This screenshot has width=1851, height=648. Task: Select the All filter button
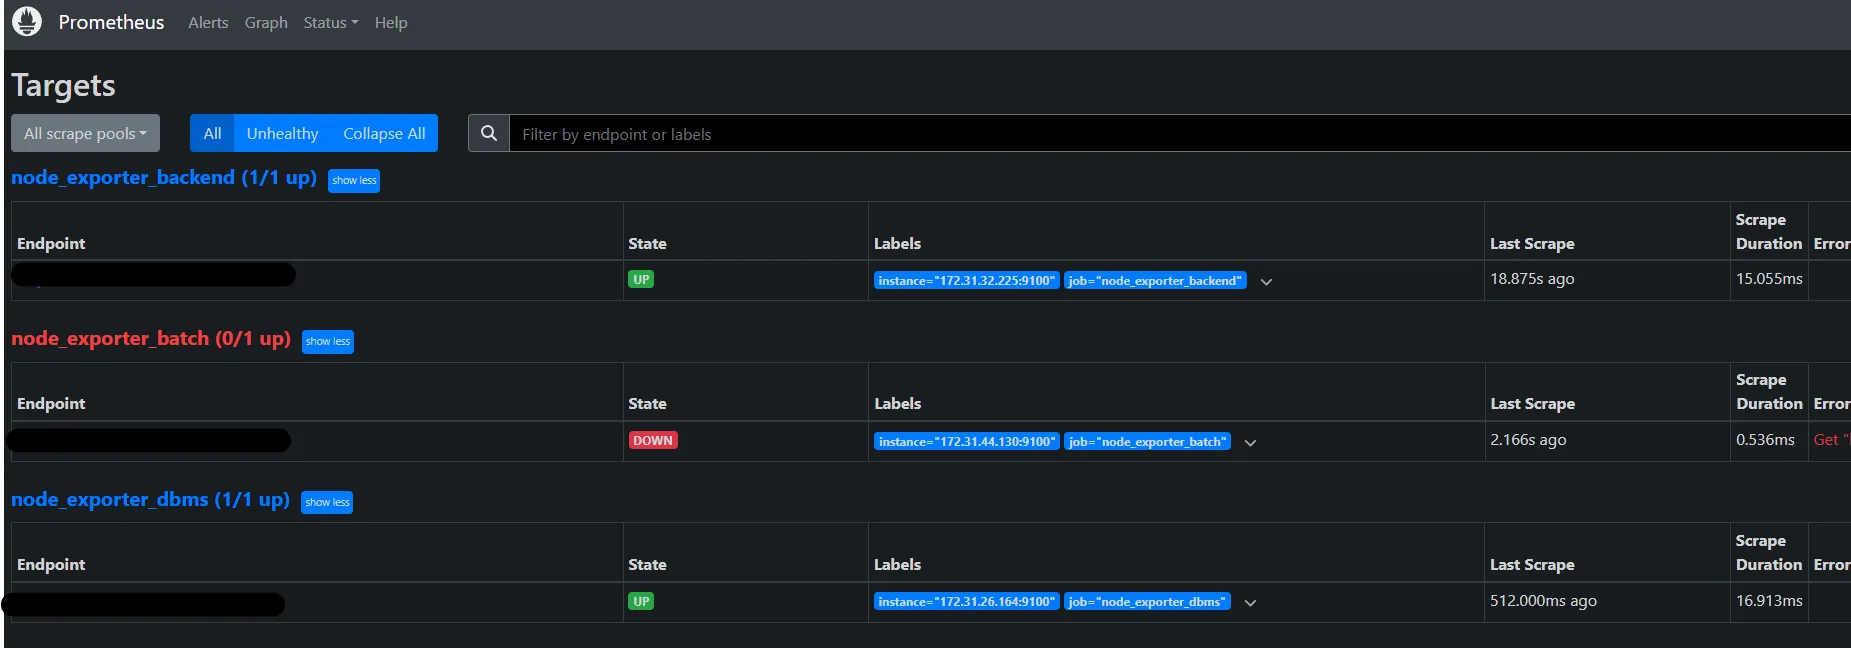pos(212,133)
